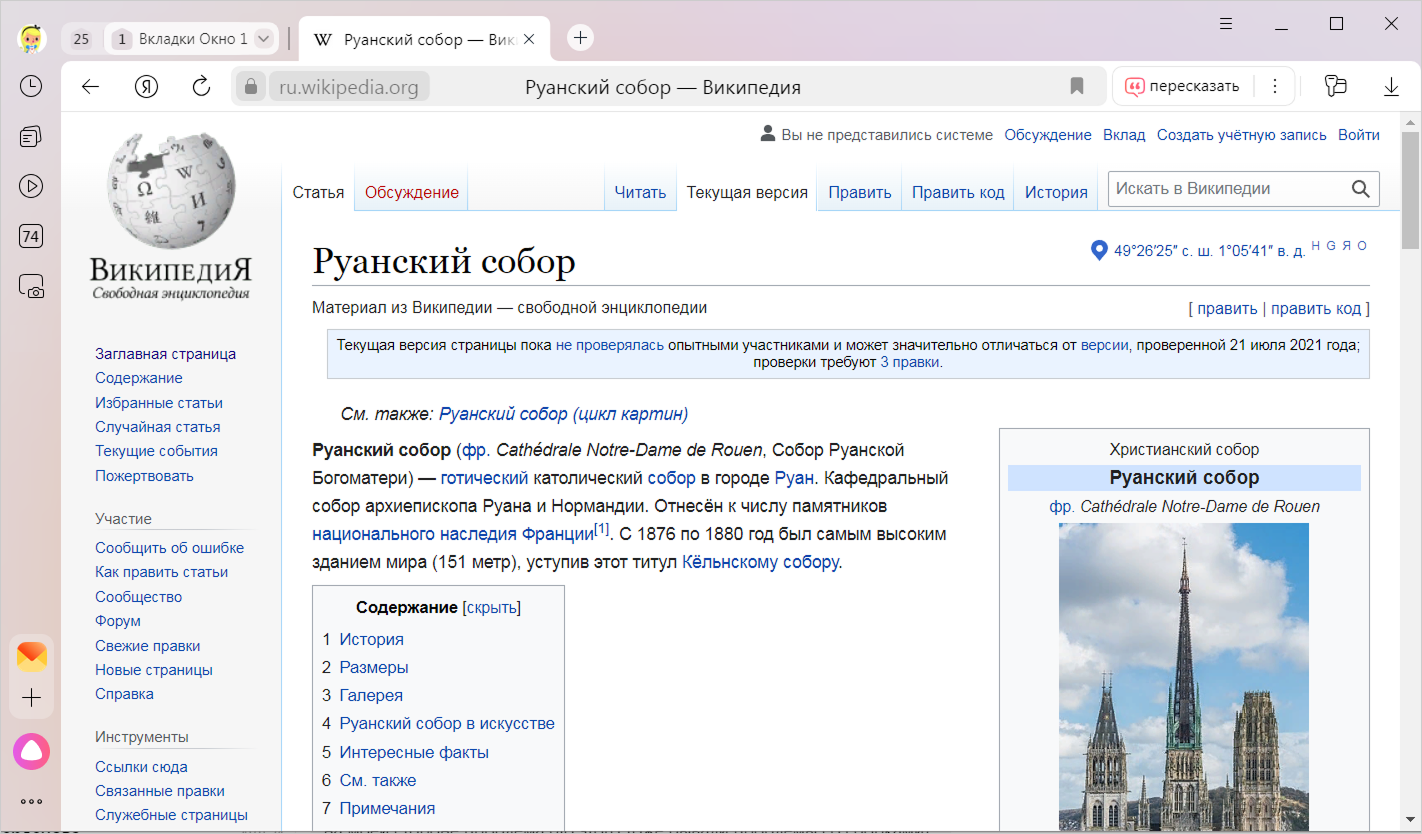The height and width of the screenshot is (834, 1422).
Task: Expand the Вкладки Окно 1 tab group dropdown
Action: (263, 39)
